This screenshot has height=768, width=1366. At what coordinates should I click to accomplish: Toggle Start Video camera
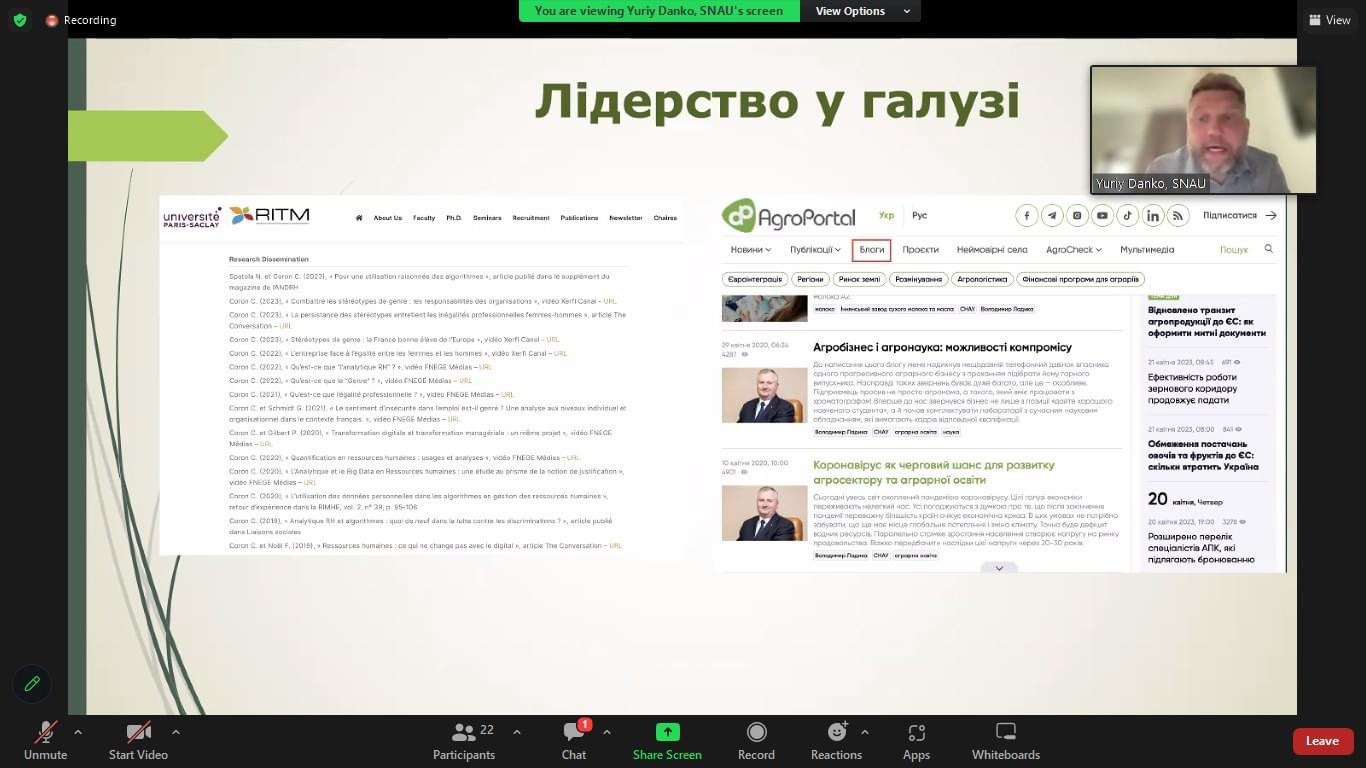(138, 741)
